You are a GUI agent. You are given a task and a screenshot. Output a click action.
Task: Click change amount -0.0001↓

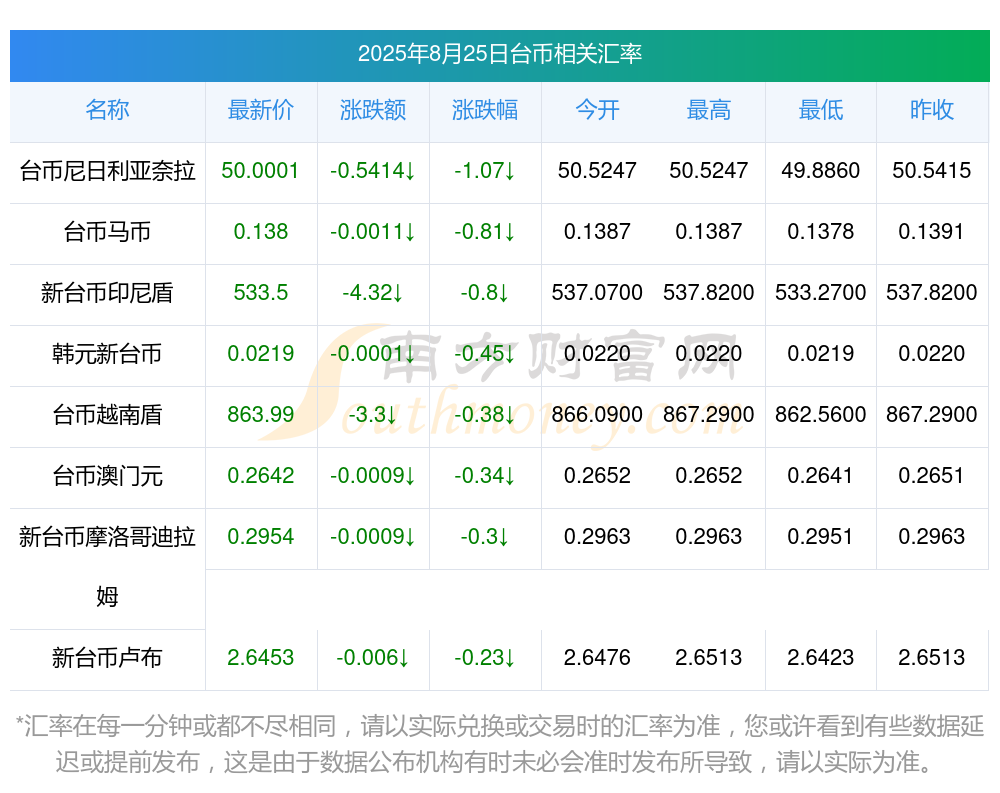tap(372, 353)
